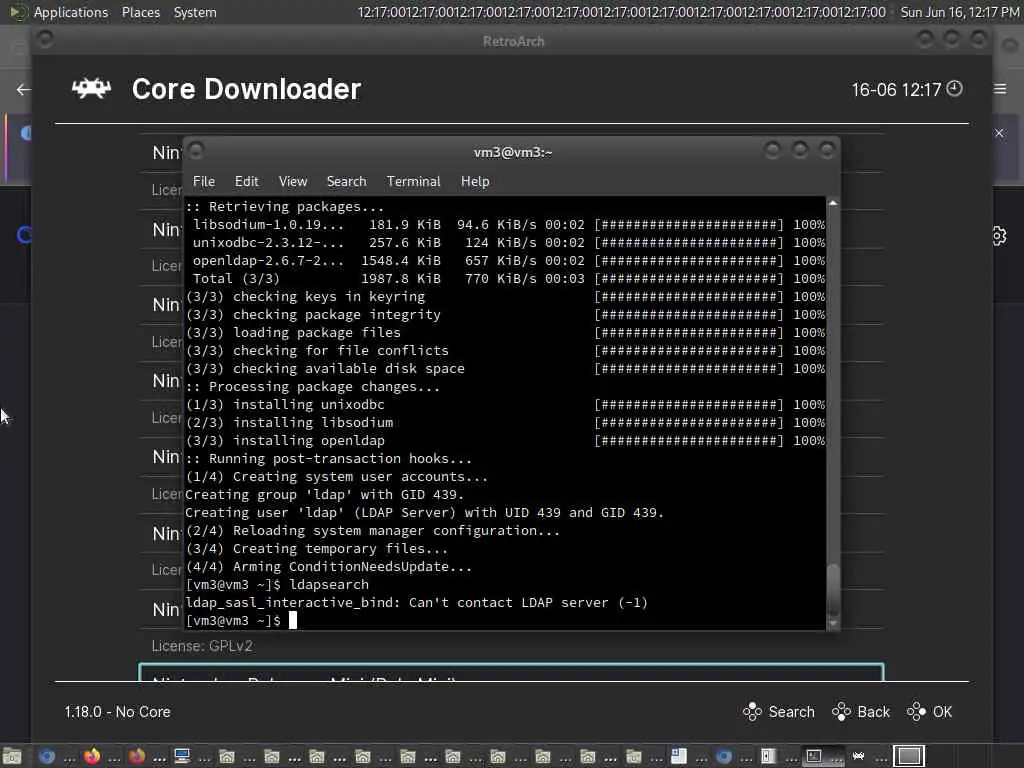Click the Search button in RetroArch footer
1024x768 pixels.
click(x=778, y=712)
